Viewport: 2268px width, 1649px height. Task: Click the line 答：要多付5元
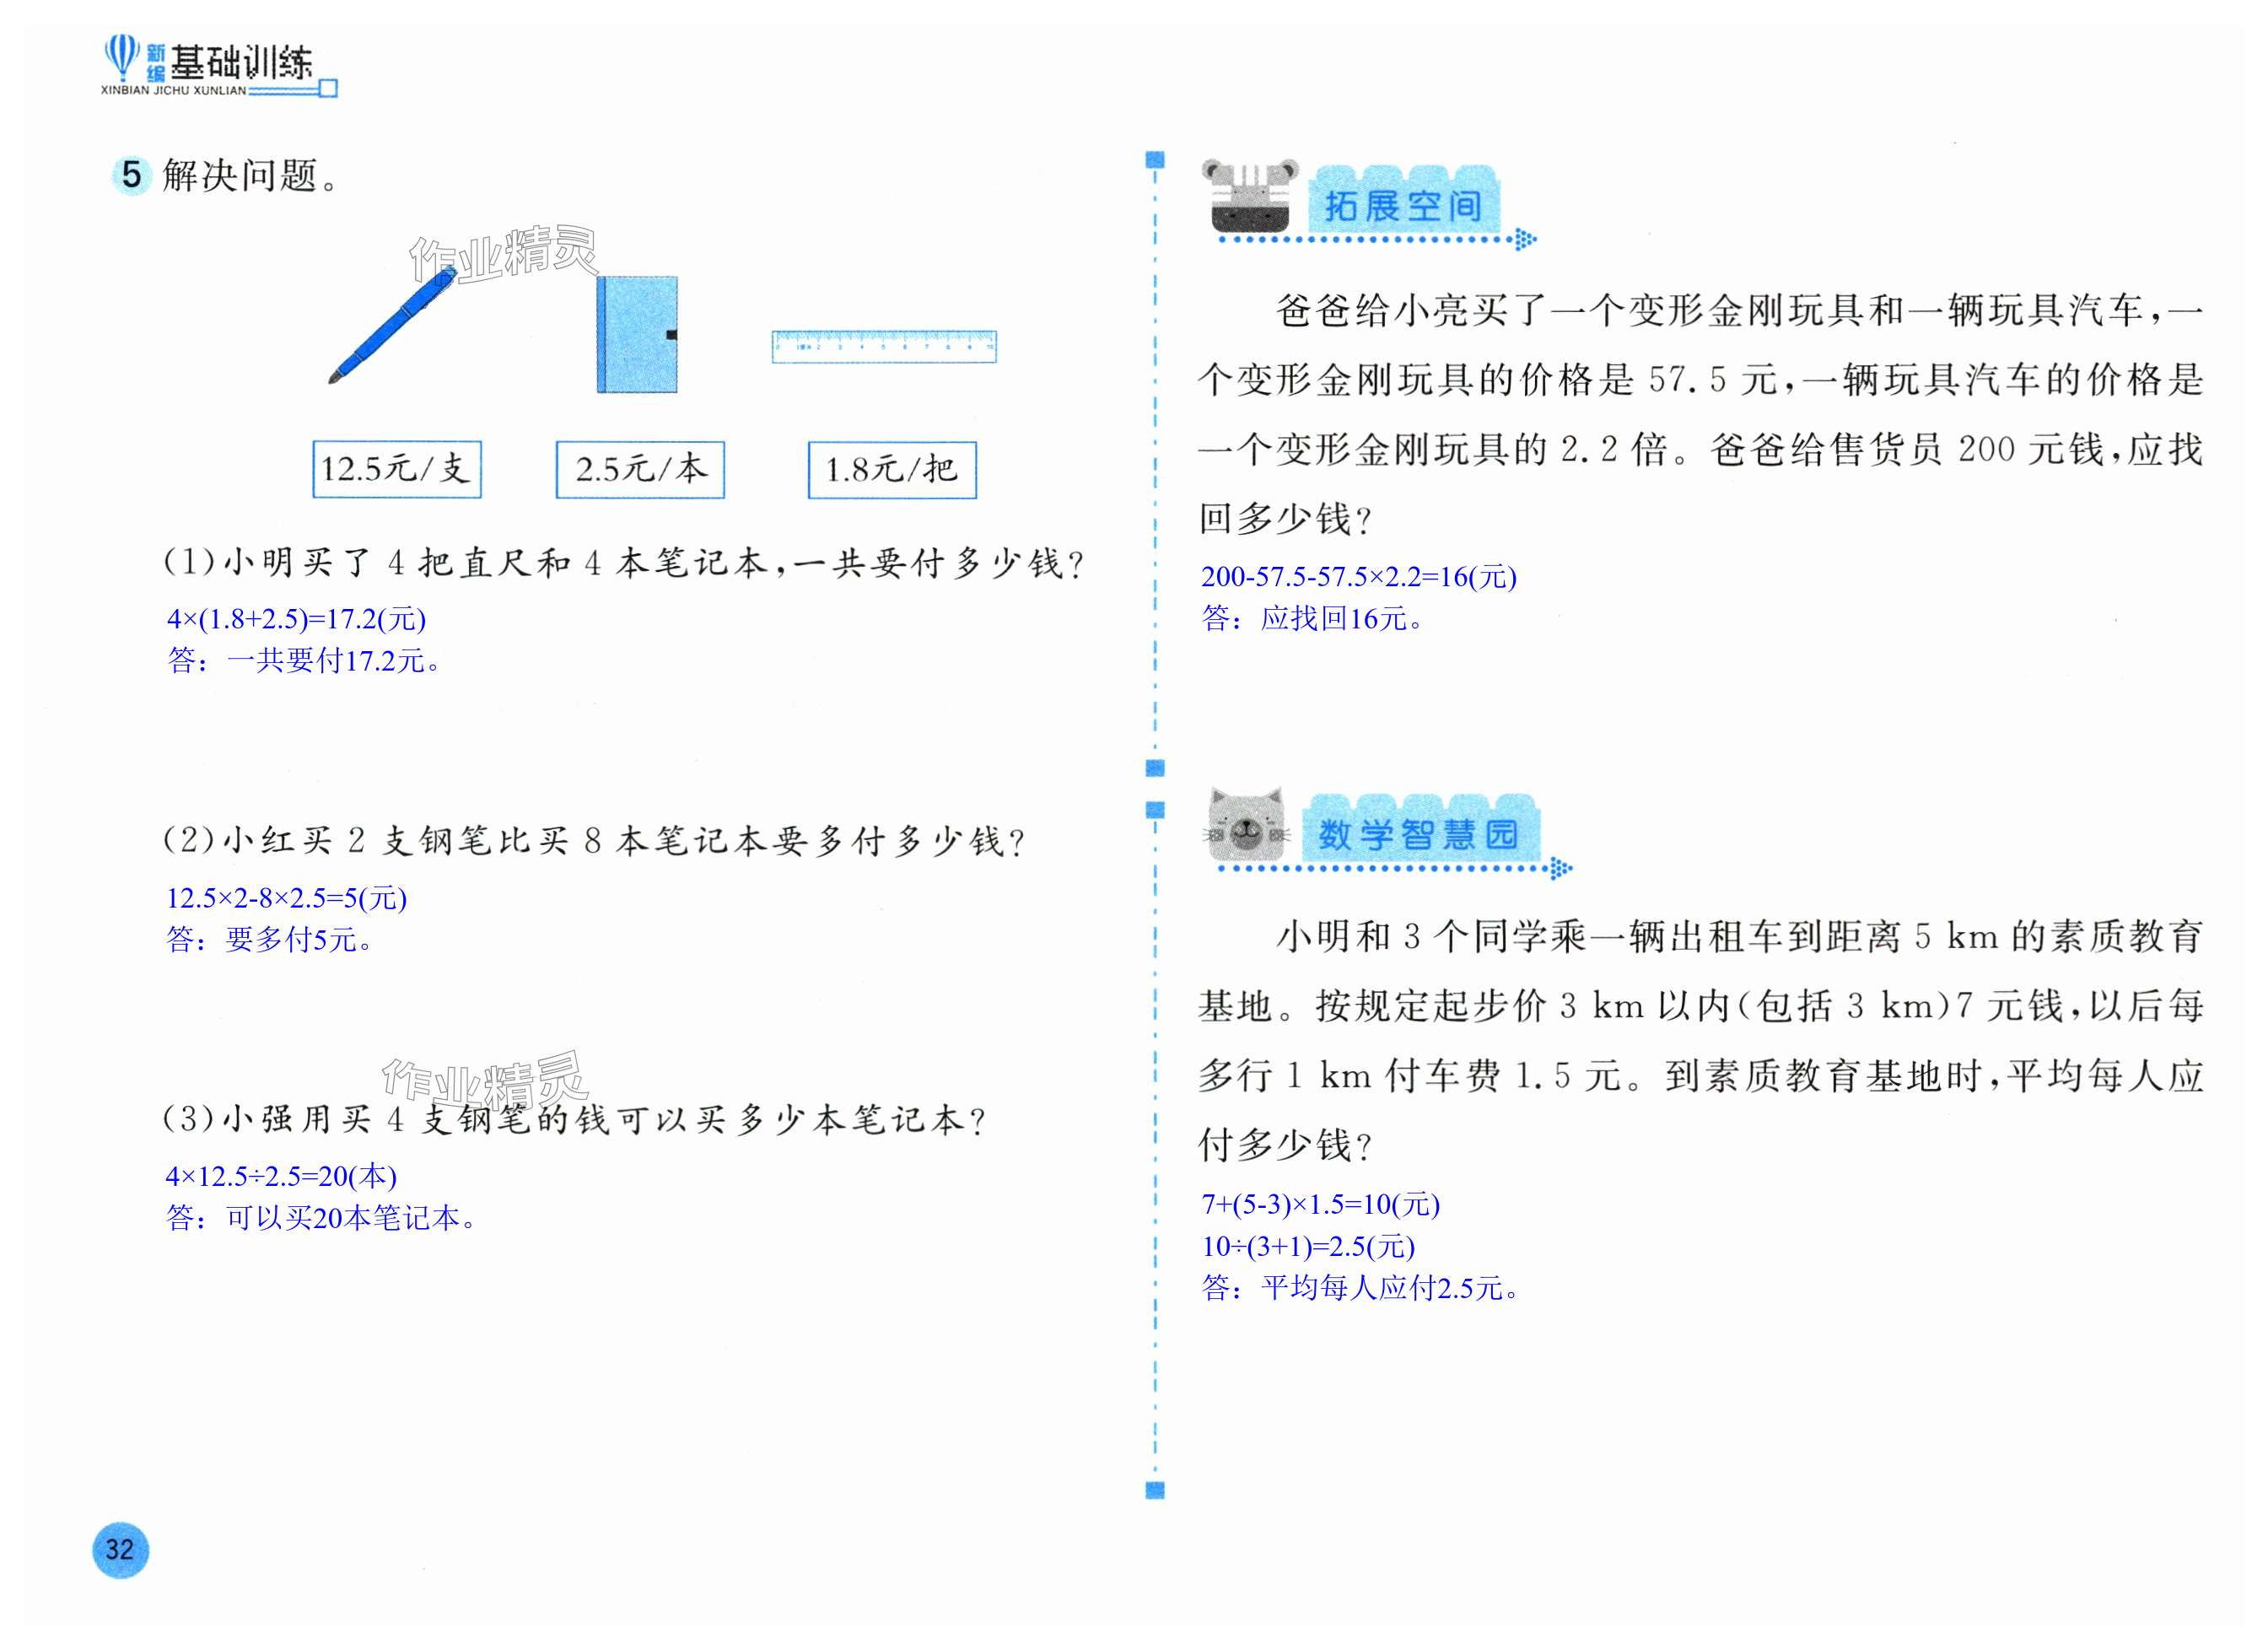270,939
